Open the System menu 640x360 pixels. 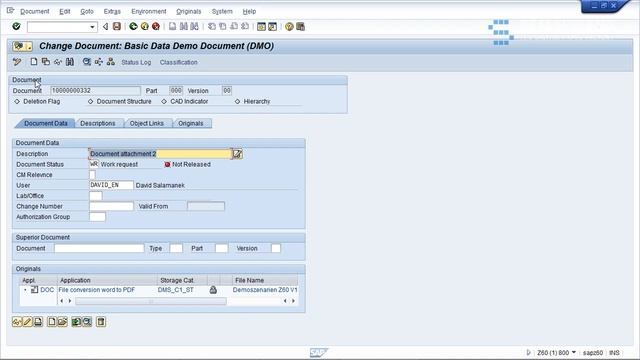(x=222, y=11)
